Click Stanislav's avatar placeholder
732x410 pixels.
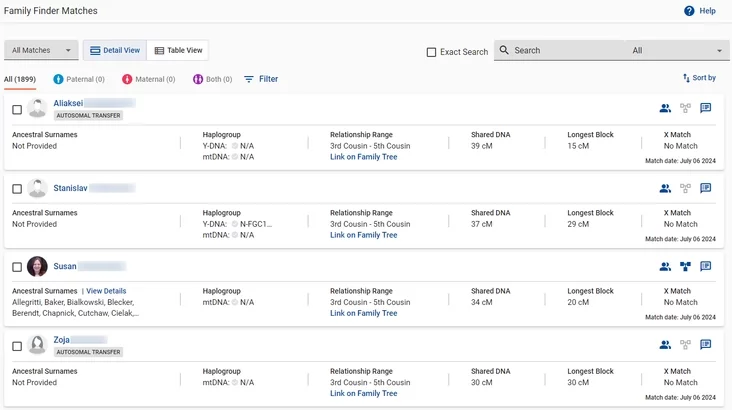click(x=37, y=188)
